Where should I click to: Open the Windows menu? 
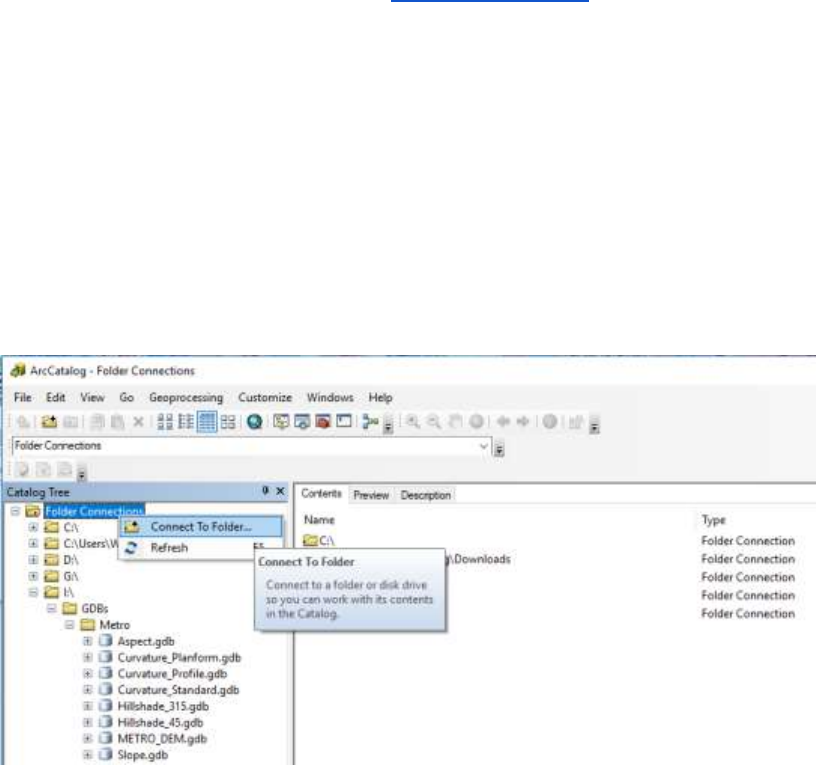point(330,398)
